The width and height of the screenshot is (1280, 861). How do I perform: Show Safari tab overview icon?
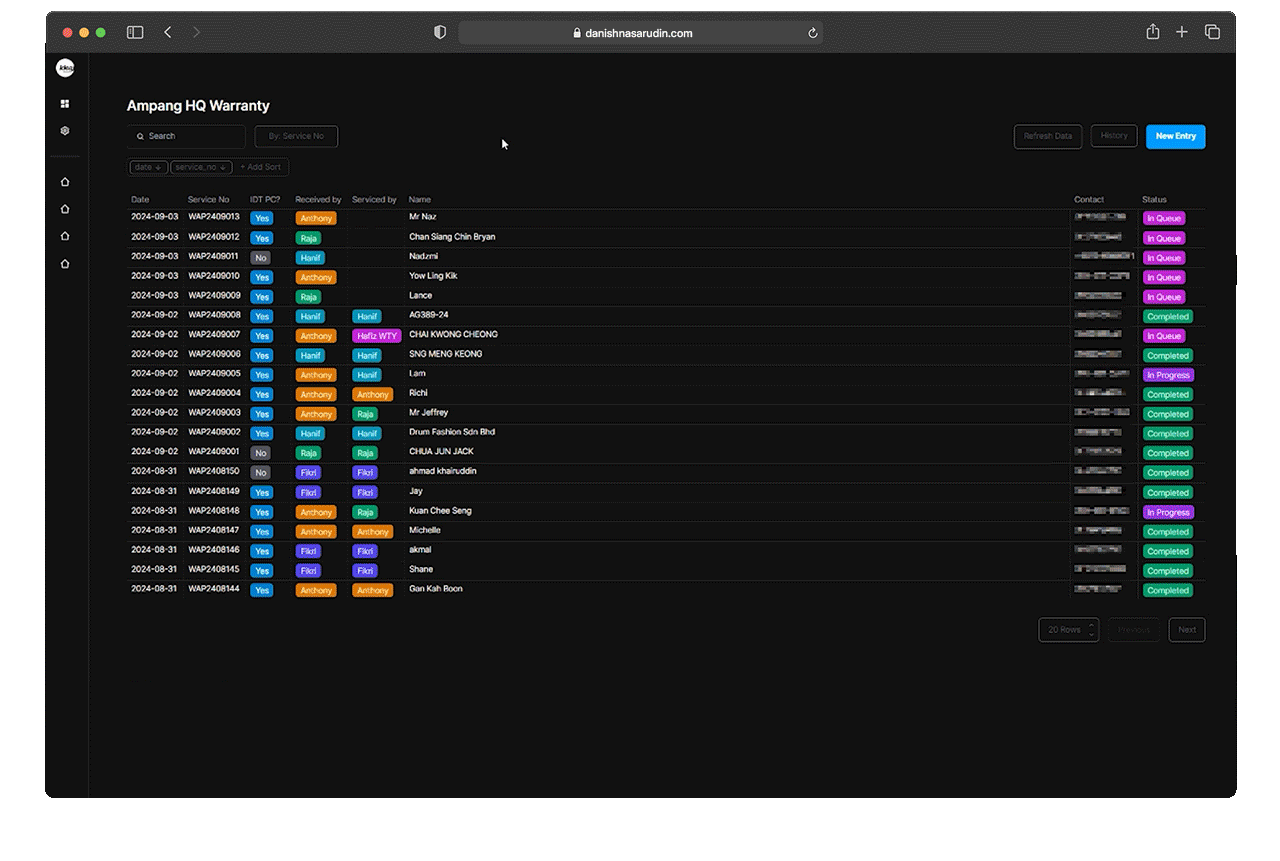tap(1212, 32)
